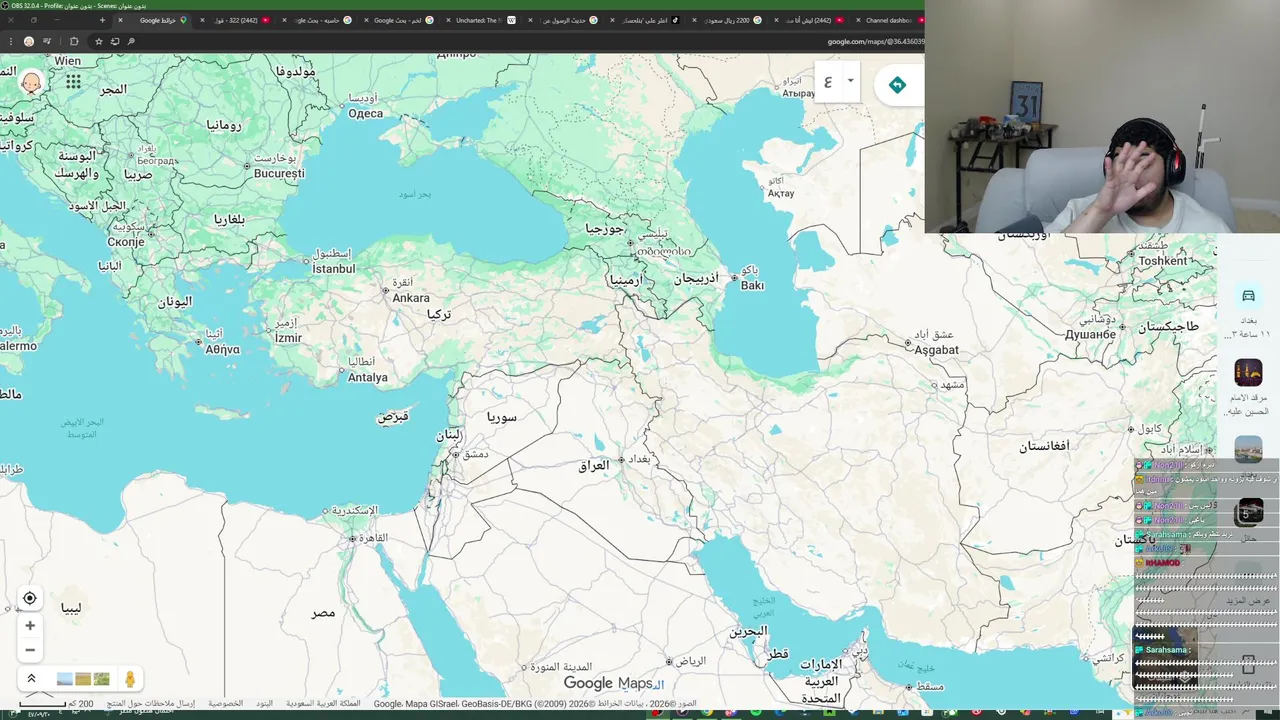
Task: Bookmark this page with the star icon
Action: click(98, 41)
